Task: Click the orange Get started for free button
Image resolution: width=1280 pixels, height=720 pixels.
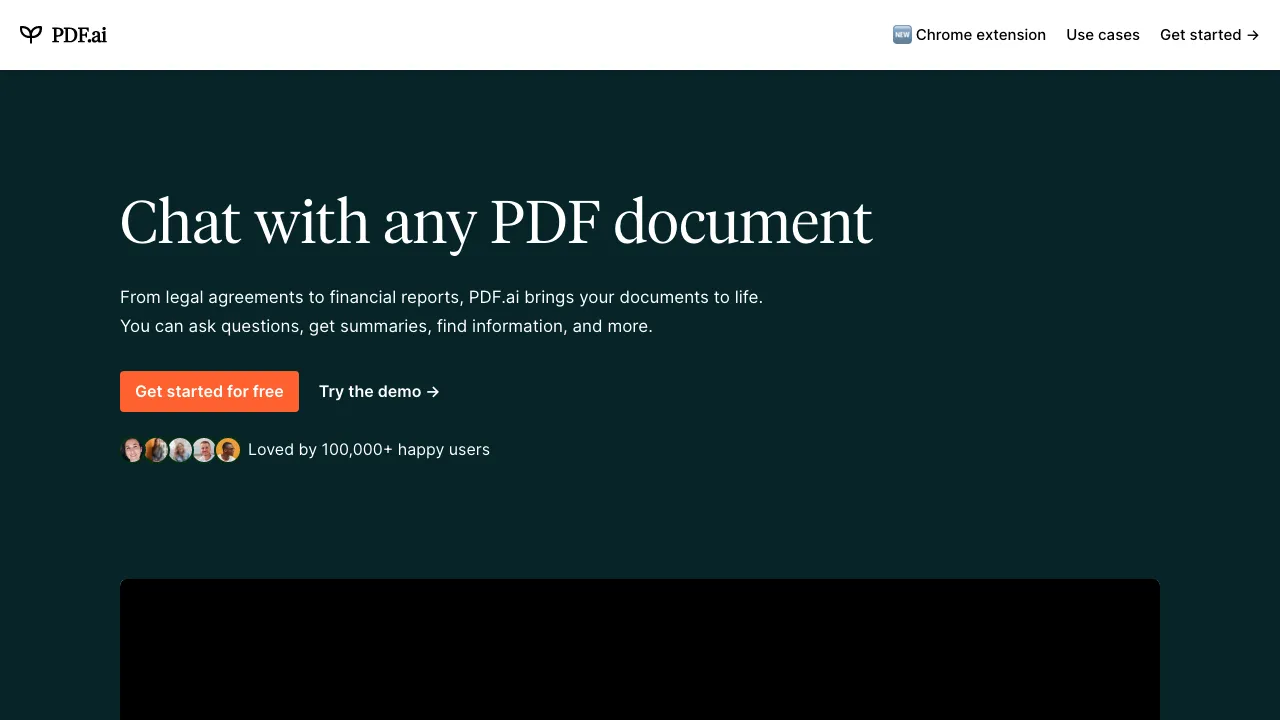Action: tap(209, 391)
